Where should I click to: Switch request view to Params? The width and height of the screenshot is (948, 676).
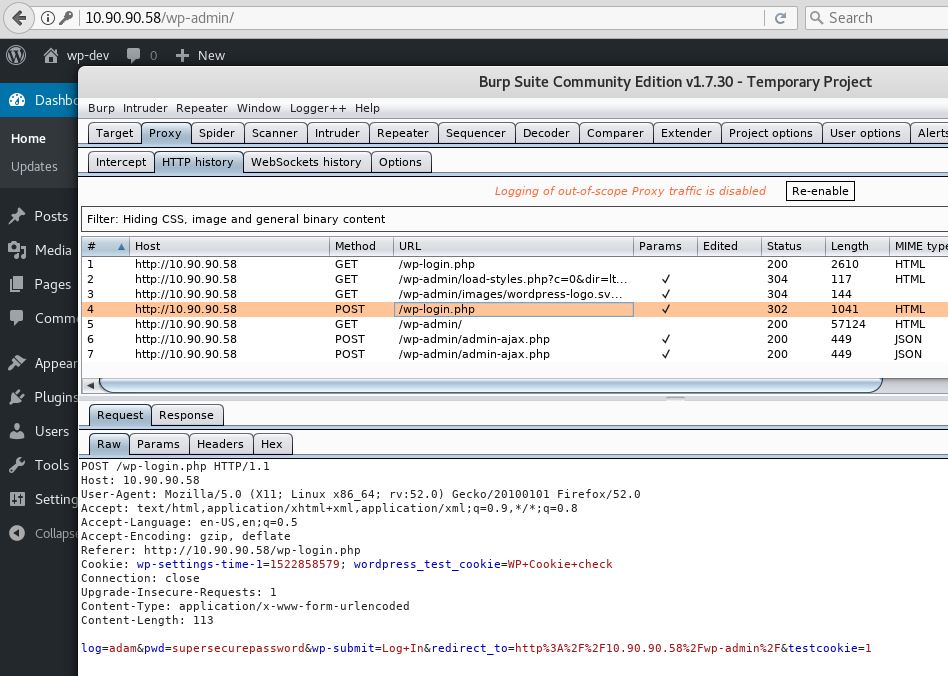[x=158, y=444]
